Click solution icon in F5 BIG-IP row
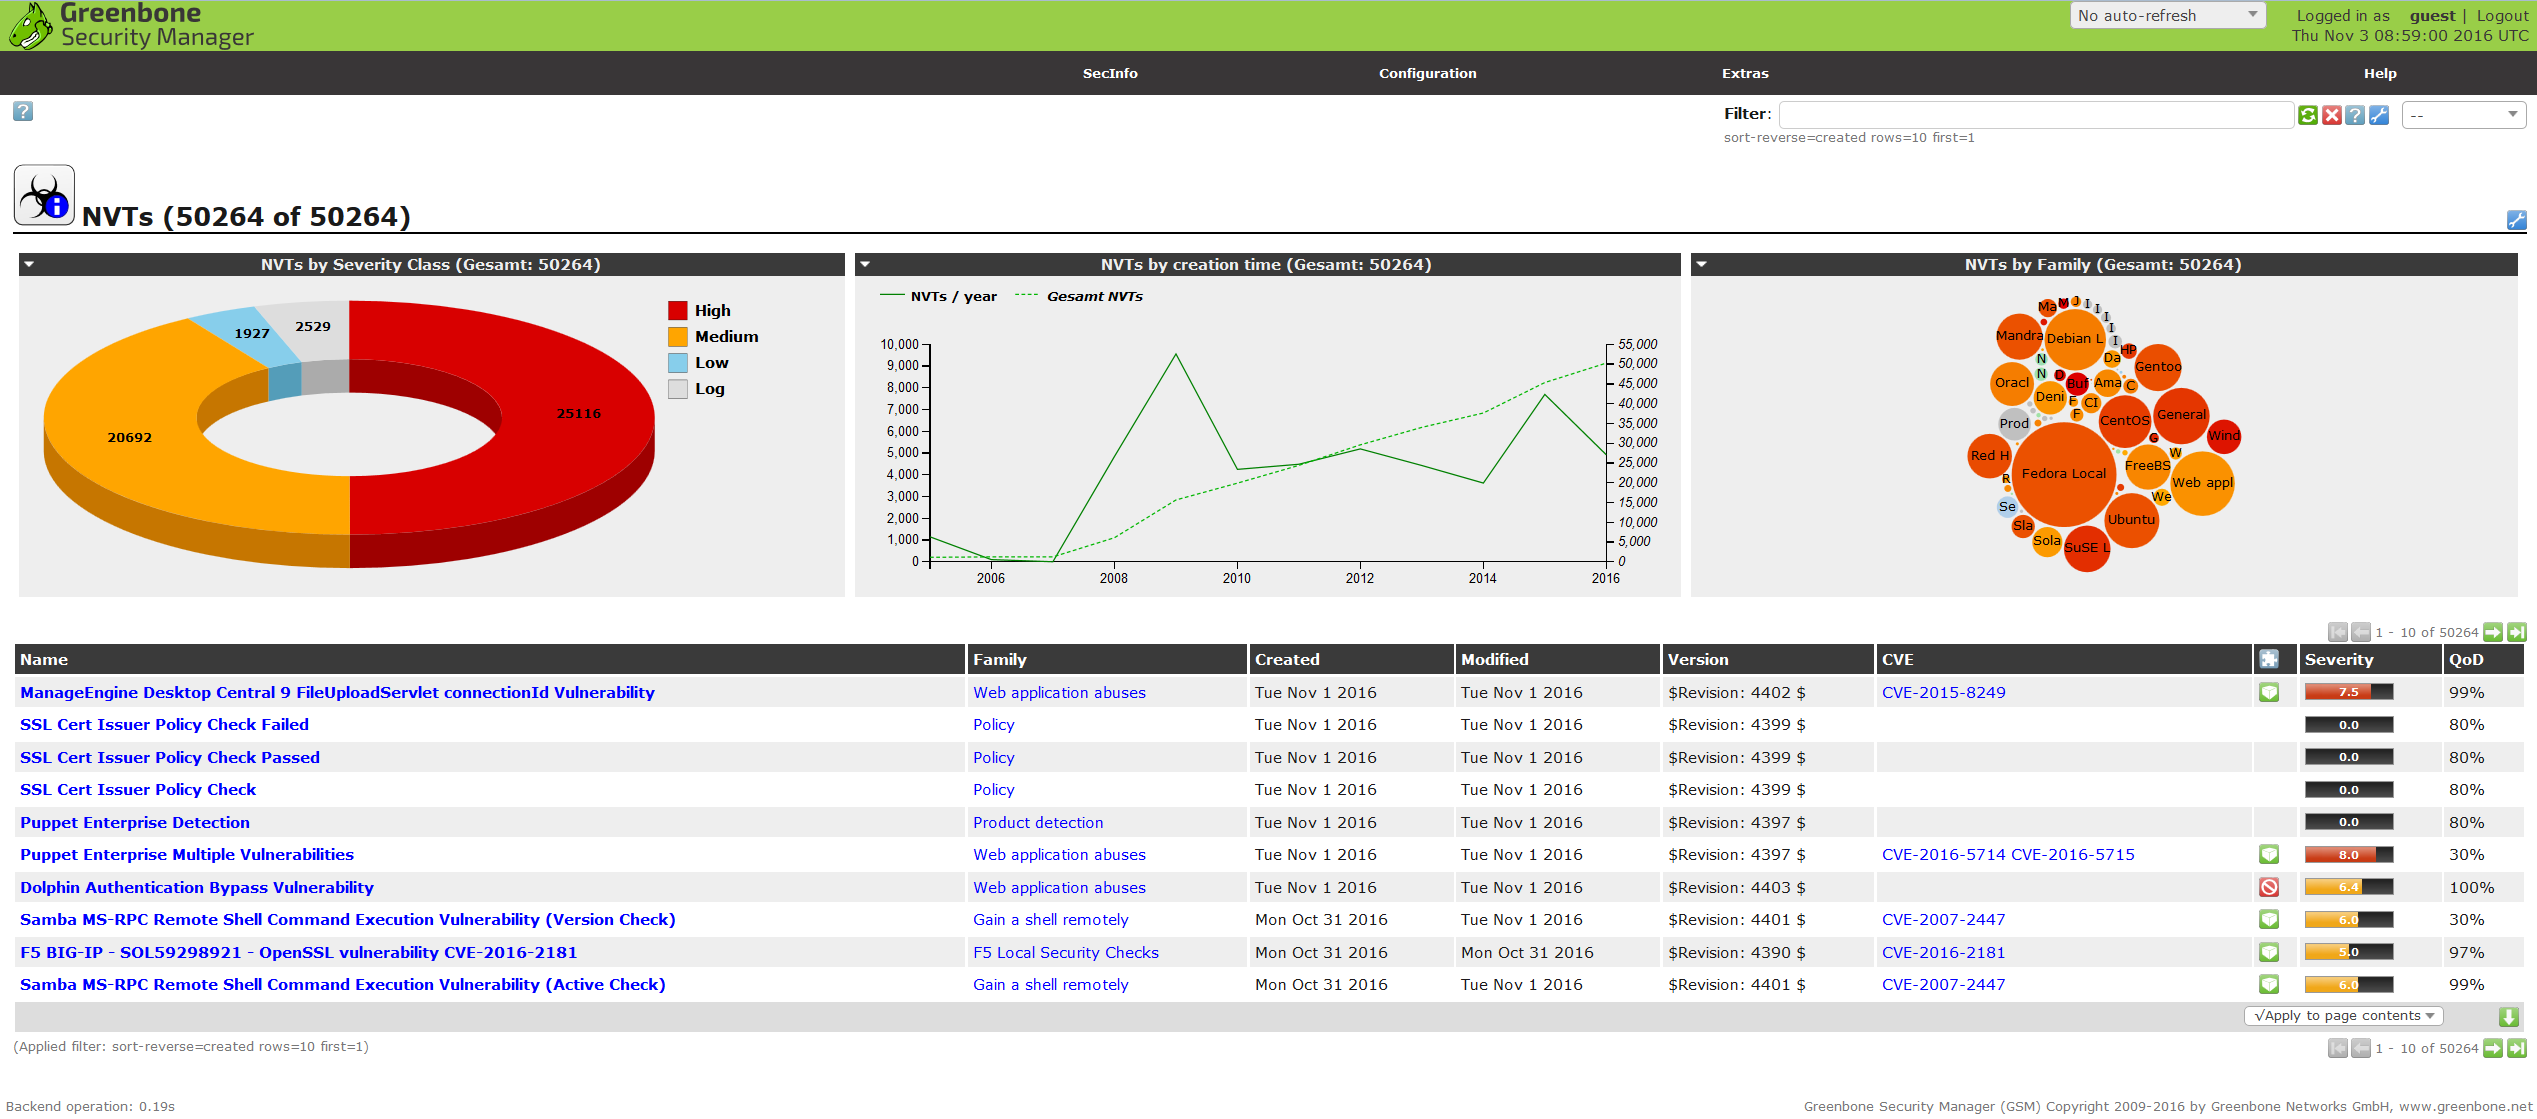2537x1119 pixels. coord(2269,952)
